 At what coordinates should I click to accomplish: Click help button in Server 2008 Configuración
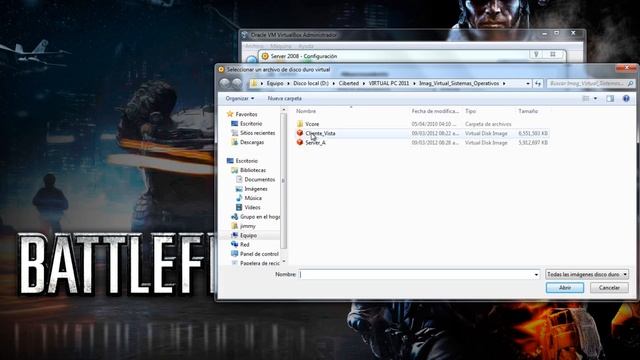click(536, 54)
